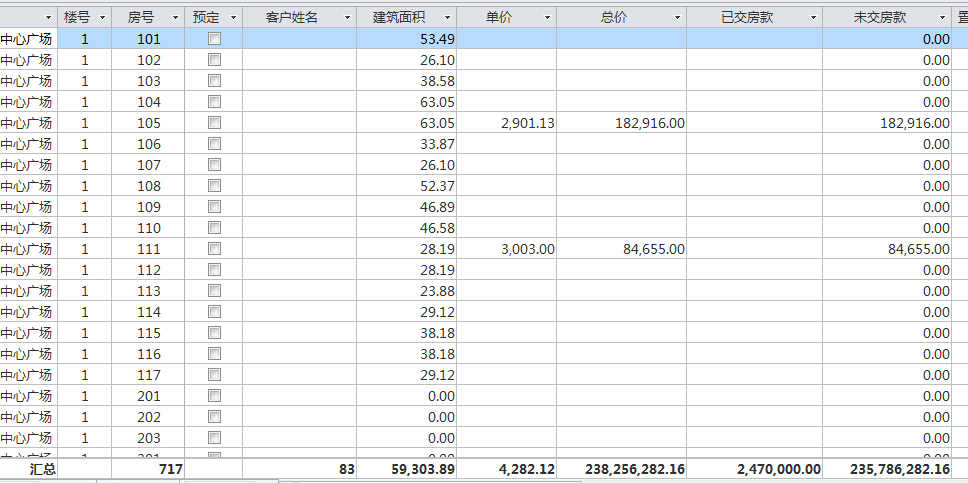
Task: Toggle the 预定 checkbox for room 105
Action: click(214, 122)
